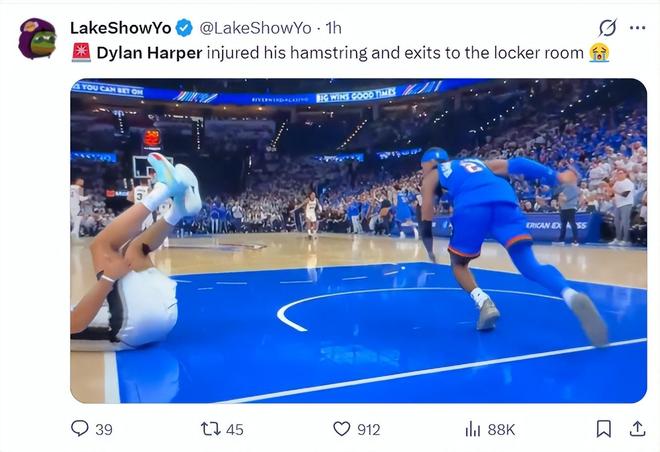
Task: Click the red siren emoji
Action: (81, 53)
